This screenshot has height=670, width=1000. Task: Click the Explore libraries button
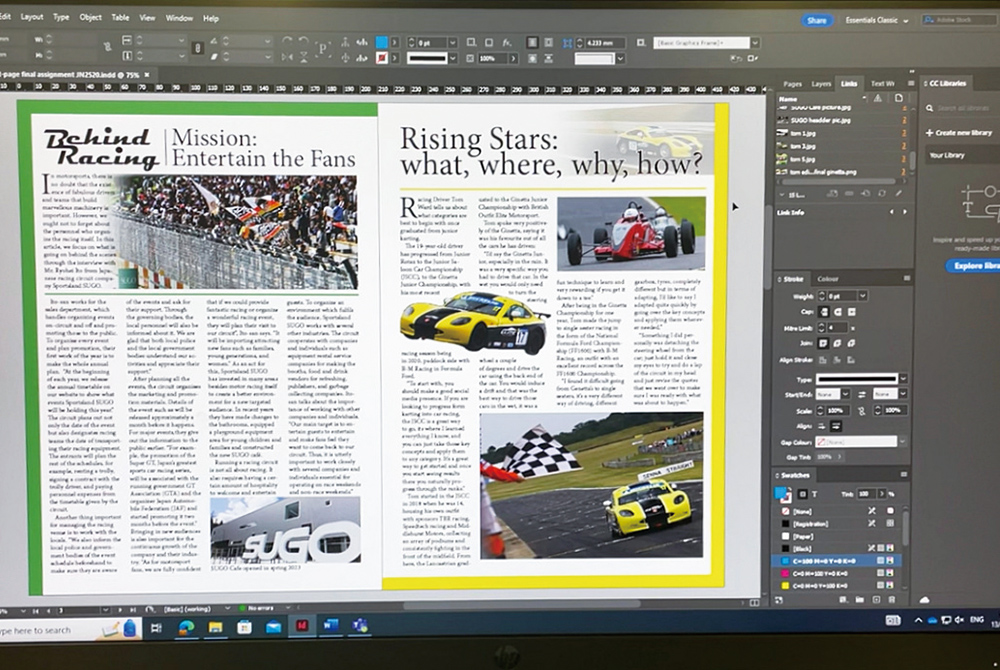pyautogui.click(x=974, y=266)
